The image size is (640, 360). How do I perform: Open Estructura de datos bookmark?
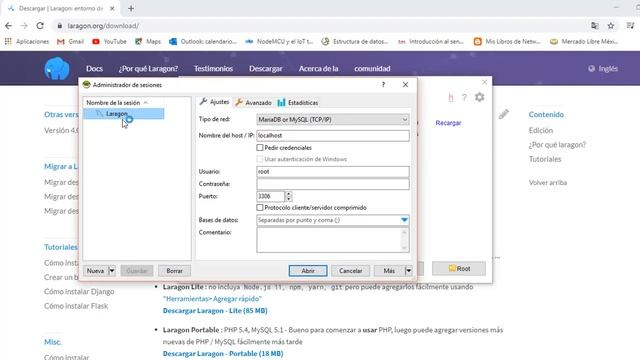coord(355,41)
